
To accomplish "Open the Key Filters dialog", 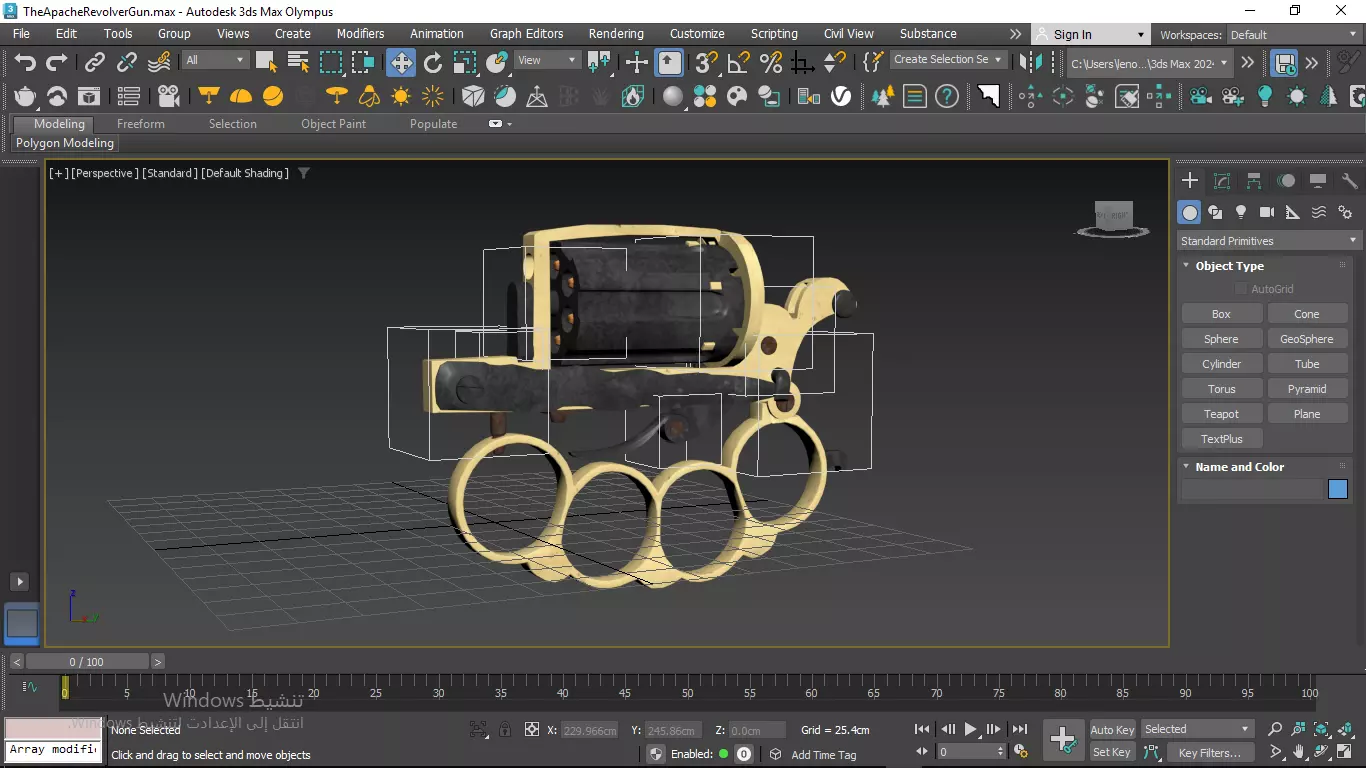I will click(1209, 752).
